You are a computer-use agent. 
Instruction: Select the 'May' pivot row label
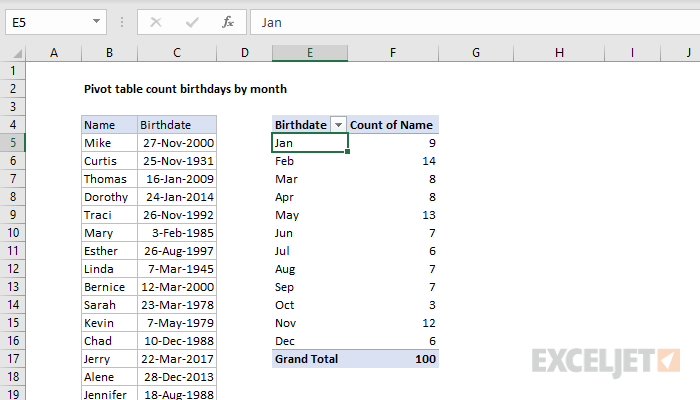[310, 215]
